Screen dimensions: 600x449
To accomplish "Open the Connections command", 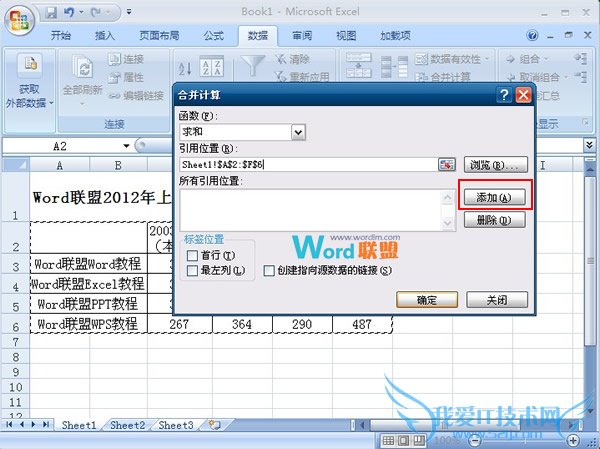I will coord(126,59).
